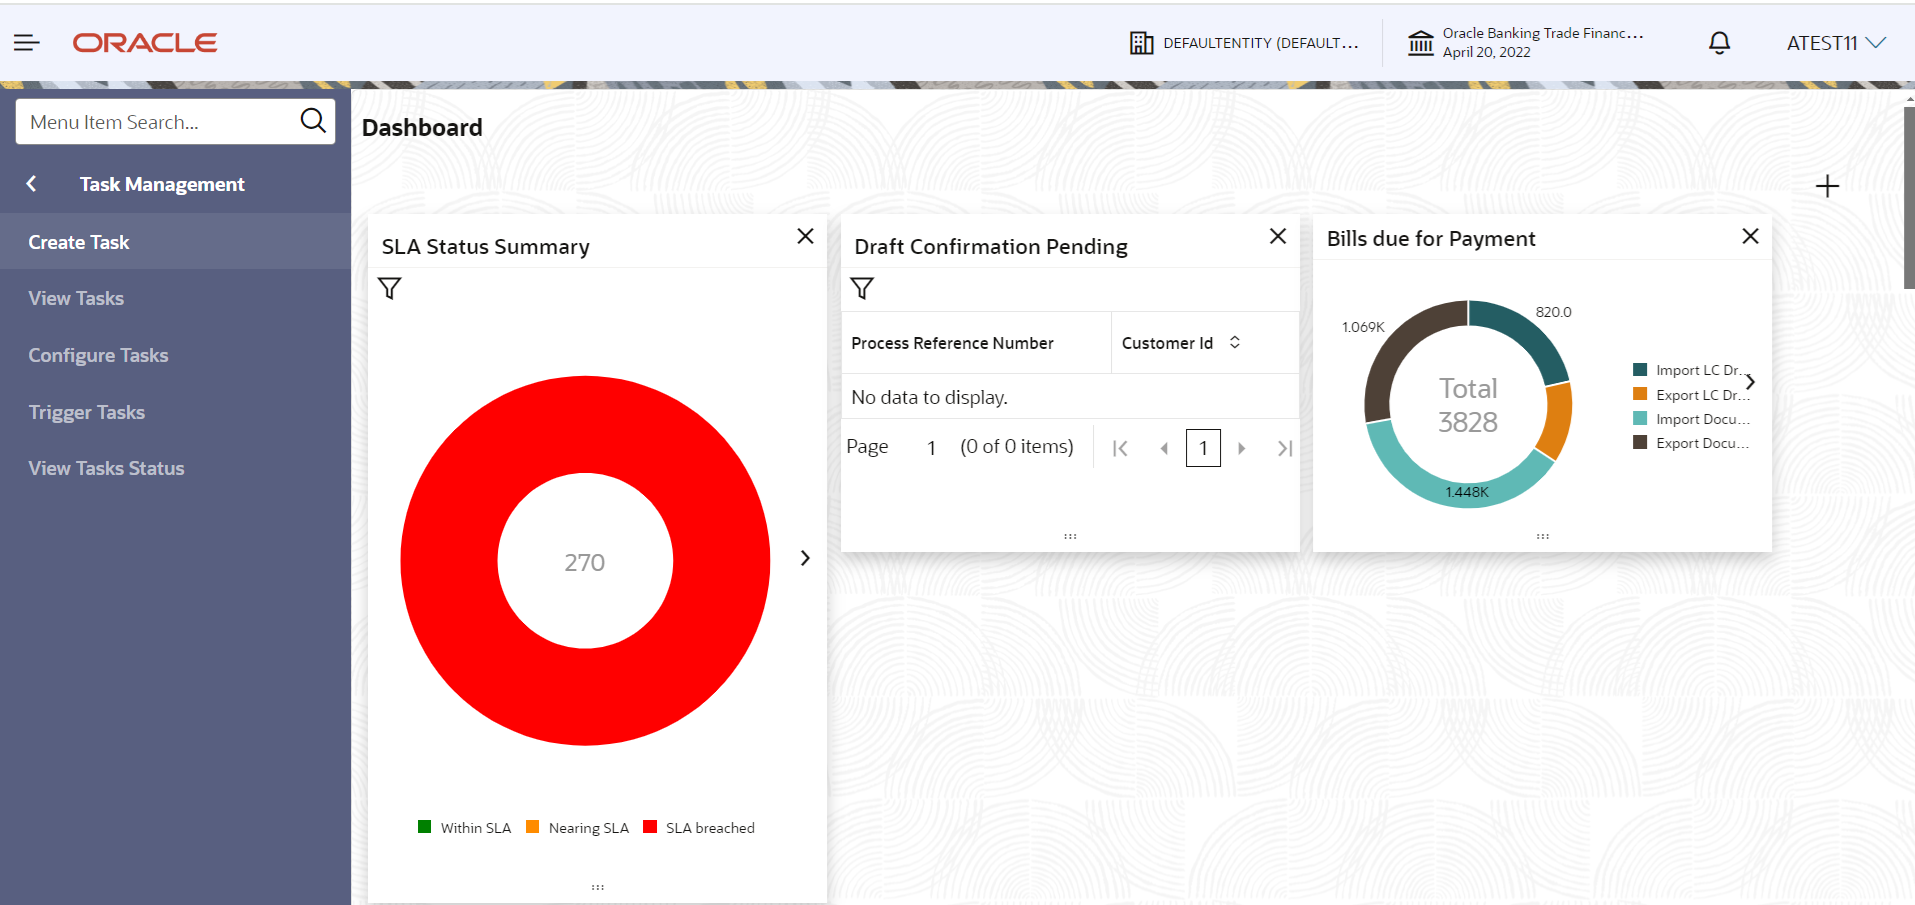Screen dimensions: 1915x905
Task: Click the SLA breached legend label
Action: coord(711,828)
